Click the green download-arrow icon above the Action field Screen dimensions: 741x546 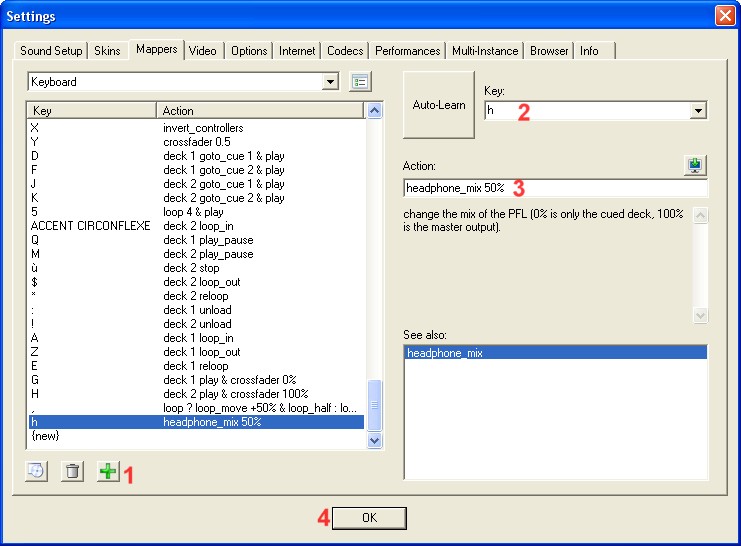[x=696, y=166]
